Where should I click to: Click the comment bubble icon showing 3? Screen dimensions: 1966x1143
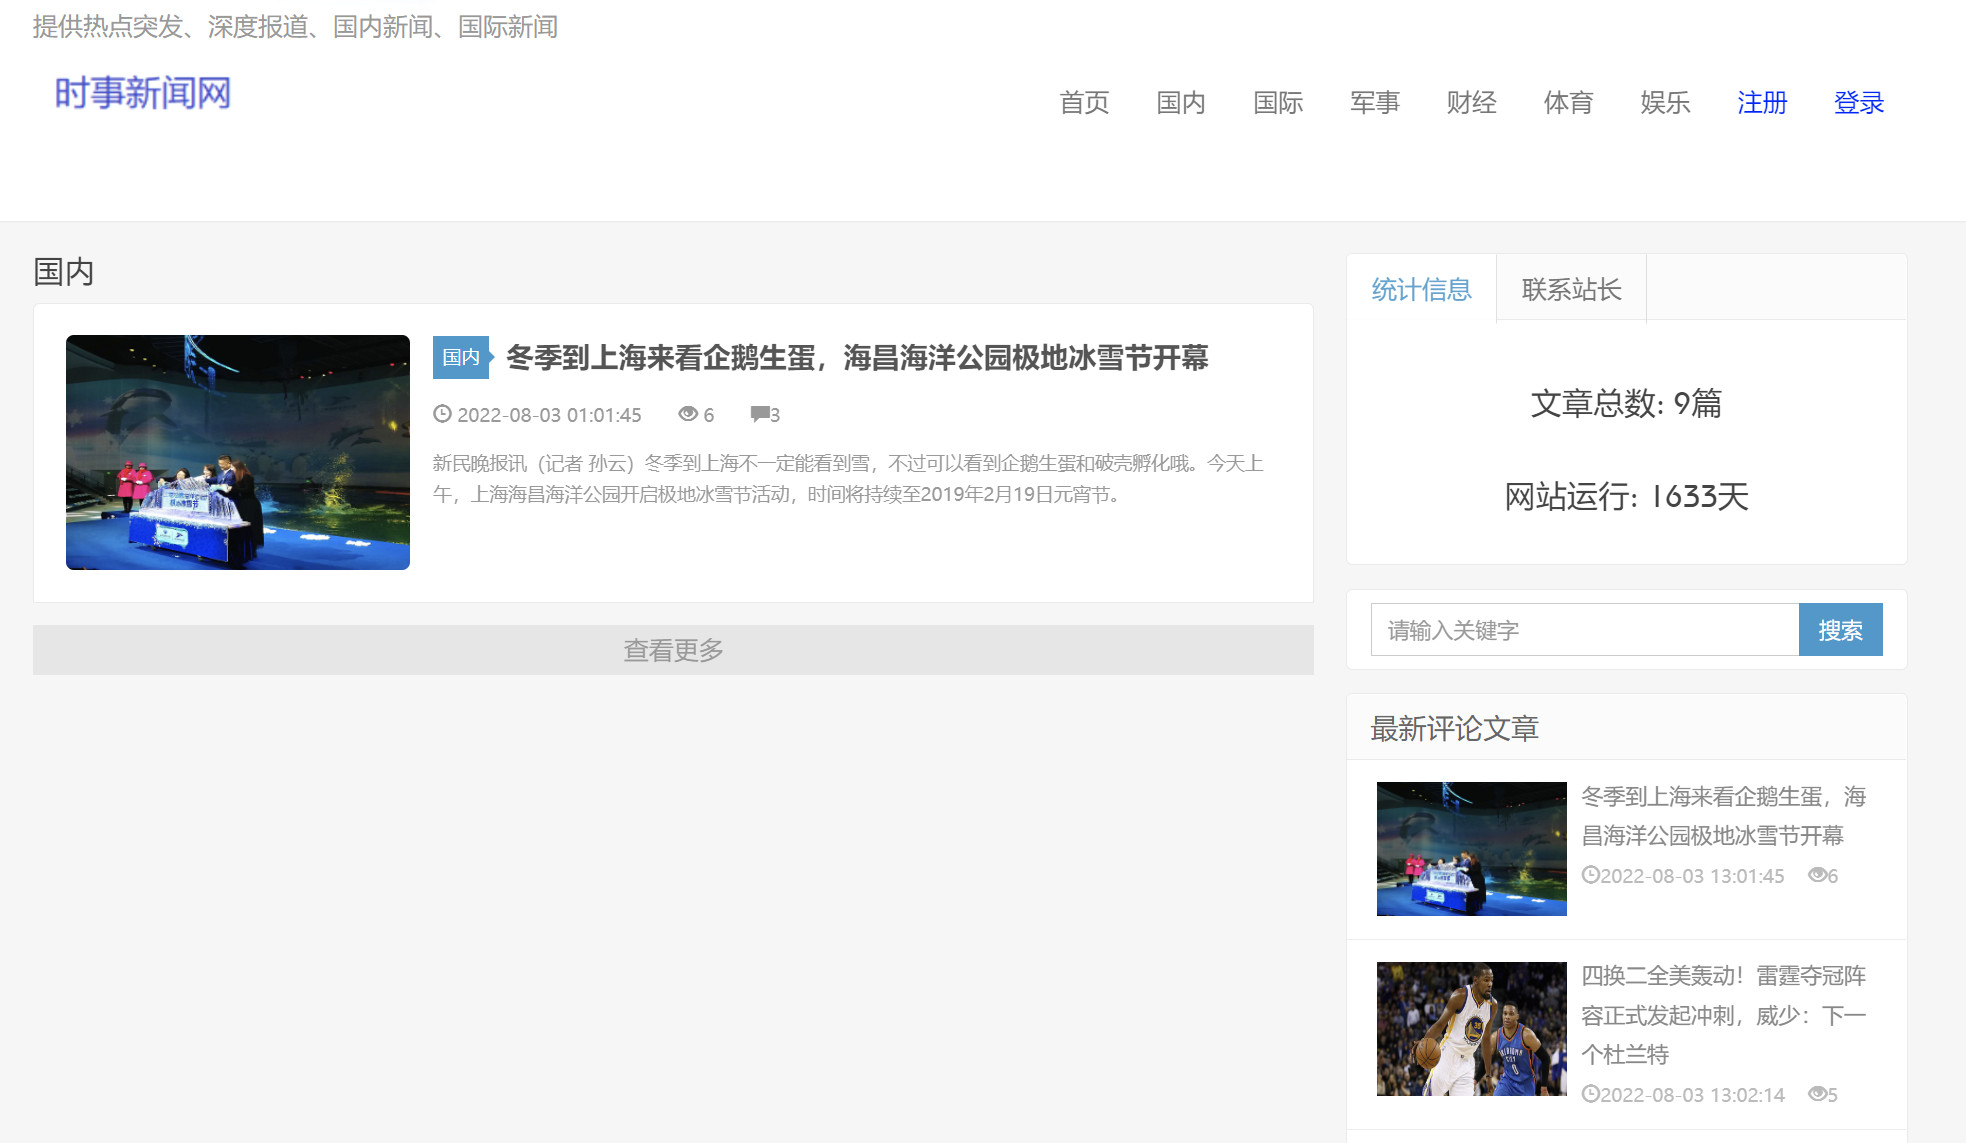click(760, 414)
